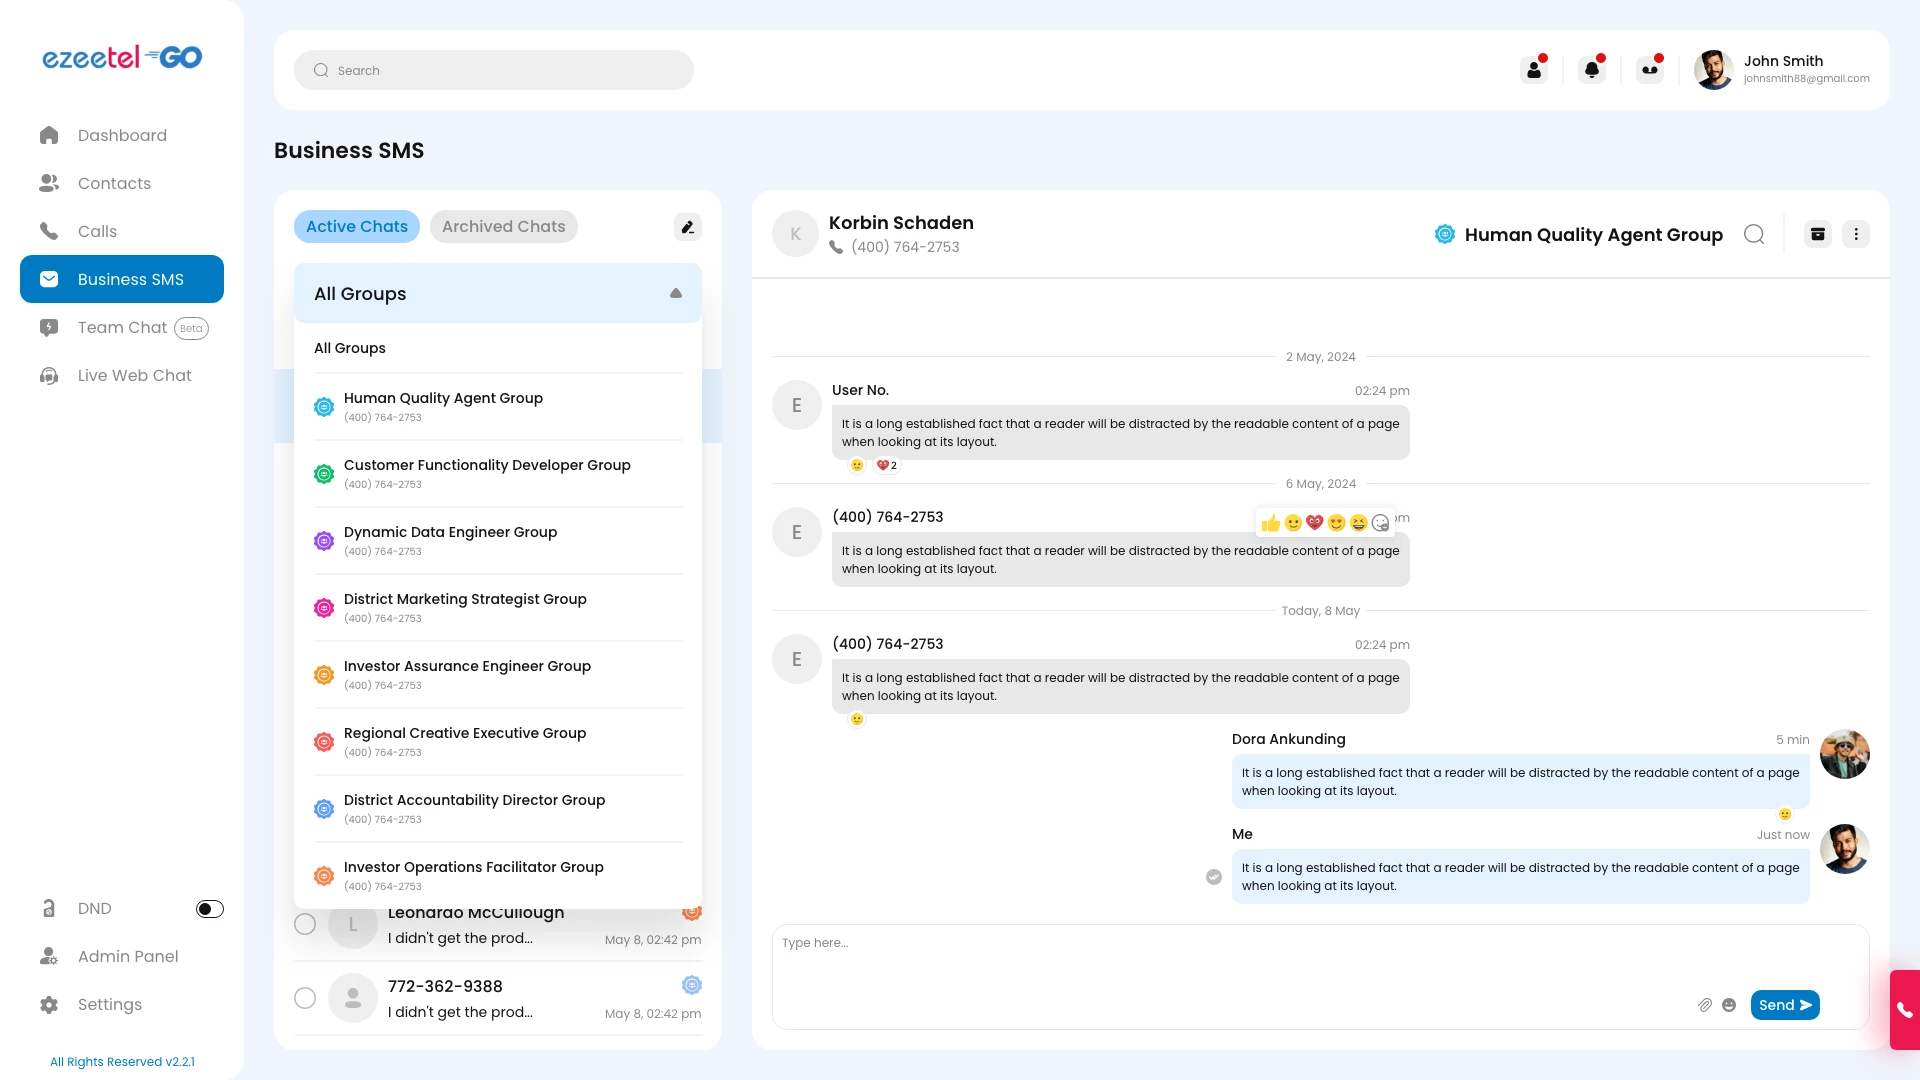This screenshot has height=1080, width=1920.
Task: Click the compose new chat pencil icon
Action: tap(687, 227)
